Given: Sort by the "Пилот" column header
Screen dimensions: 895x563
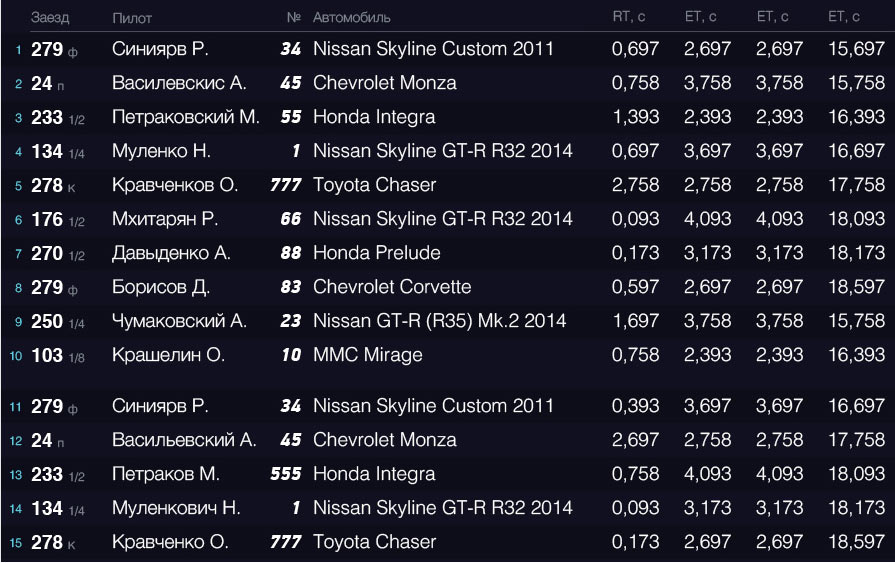Looking at the screenshot, I should coord(132,18).
